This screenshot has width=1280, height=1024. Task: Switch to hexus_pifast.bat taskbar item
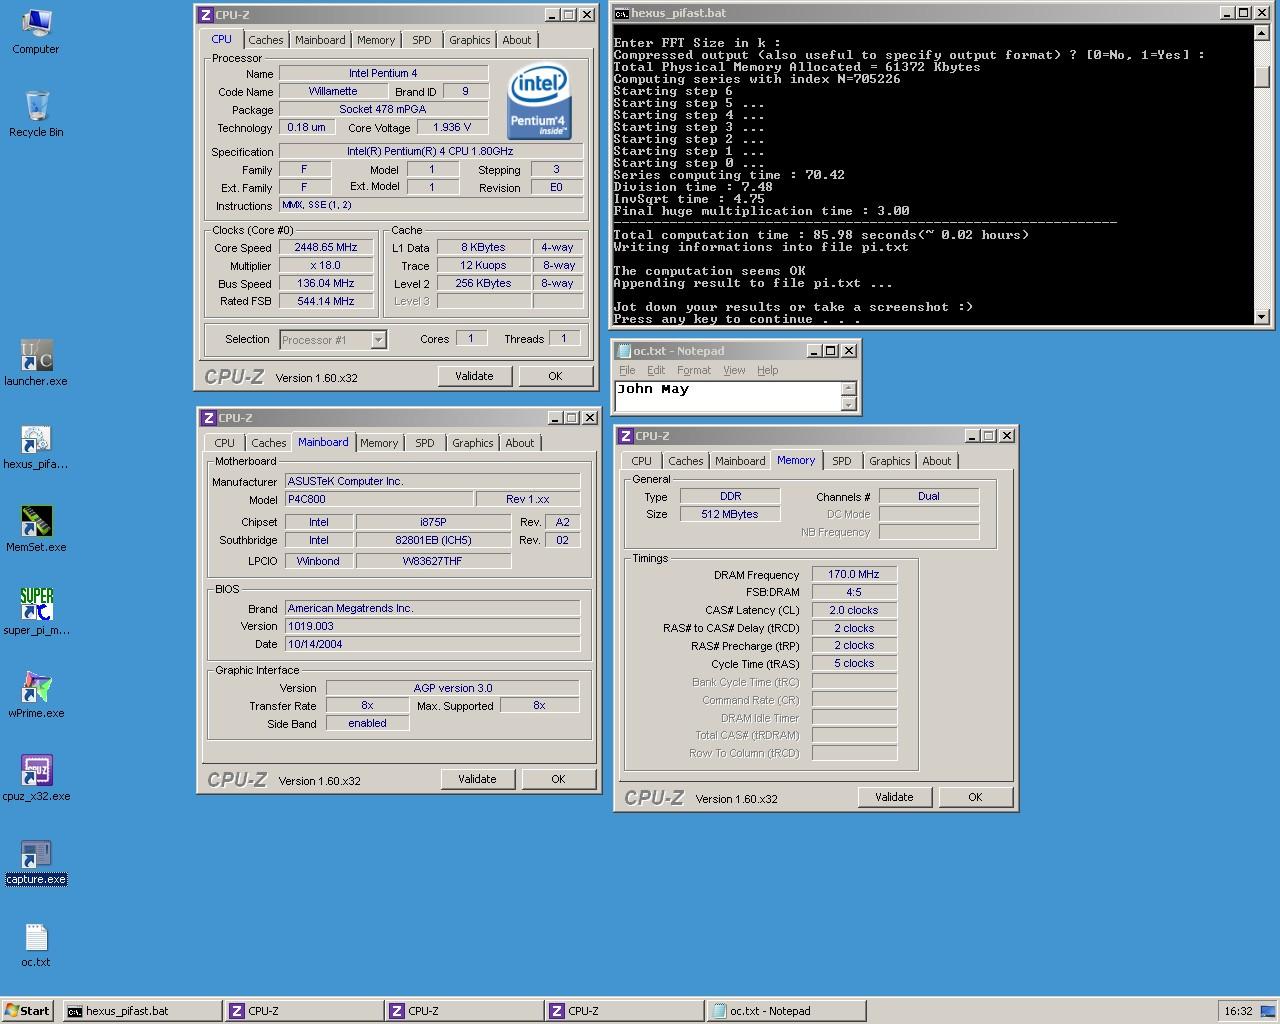(x=143, y=1011)
